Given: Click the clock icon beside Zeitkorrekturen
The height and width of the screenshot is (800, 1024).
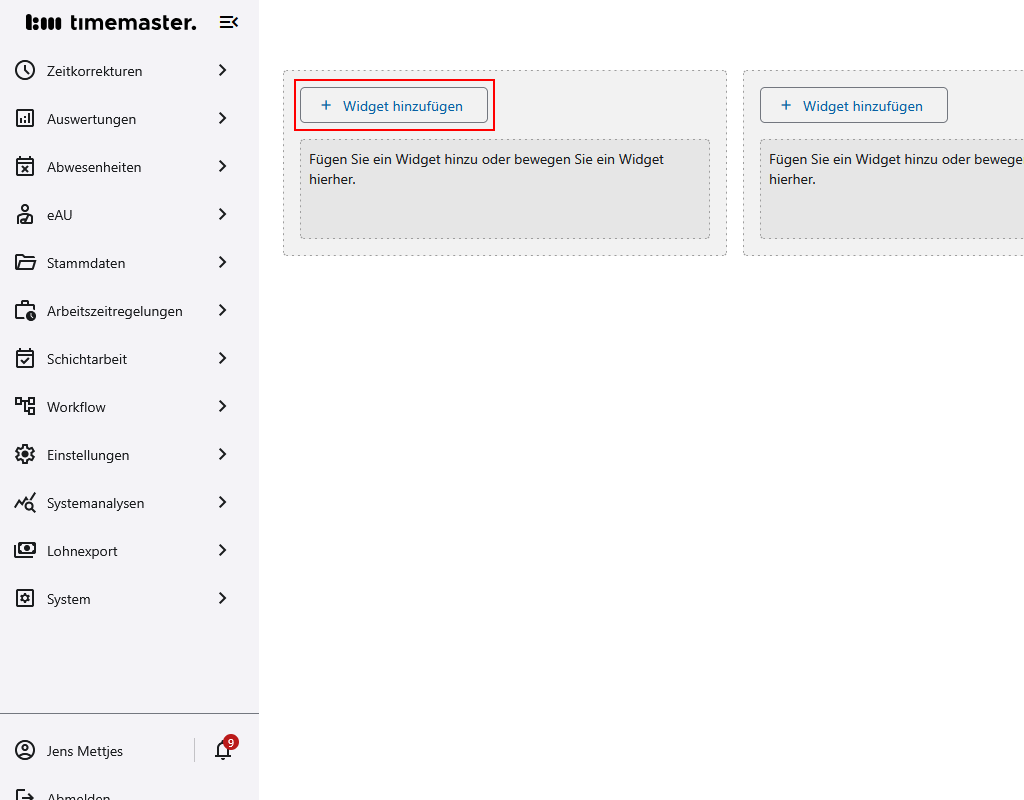Looking at the screenshot, I should tap(25, 71).
